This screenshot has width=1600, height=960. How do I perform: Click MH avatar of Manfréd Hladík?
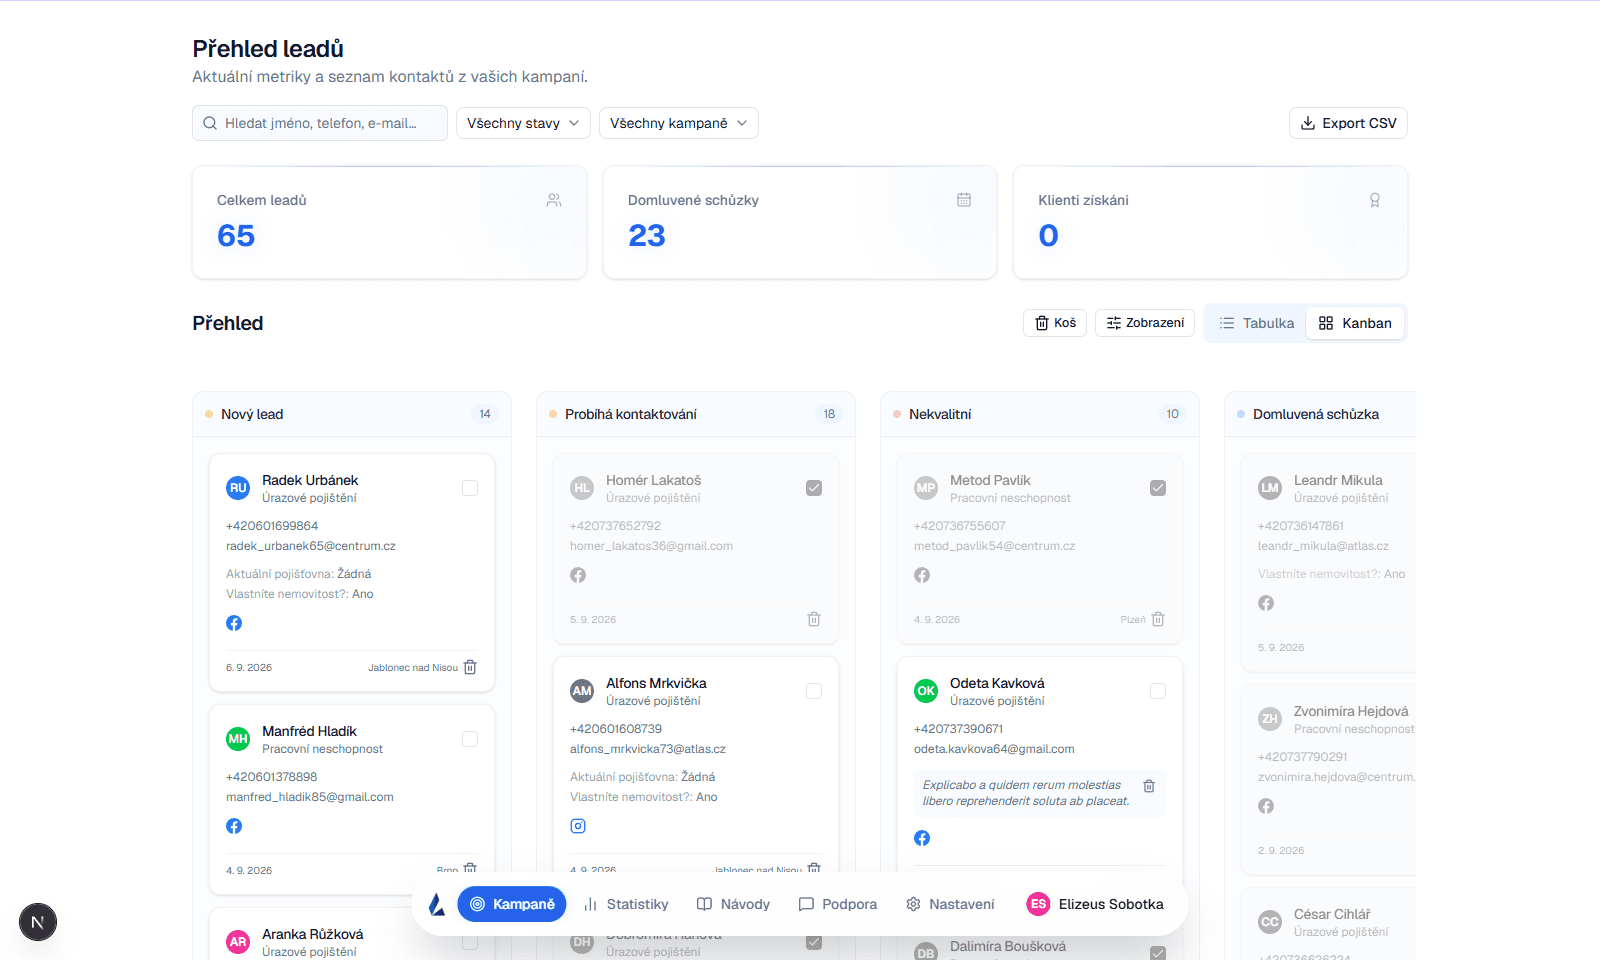(238, 739)
